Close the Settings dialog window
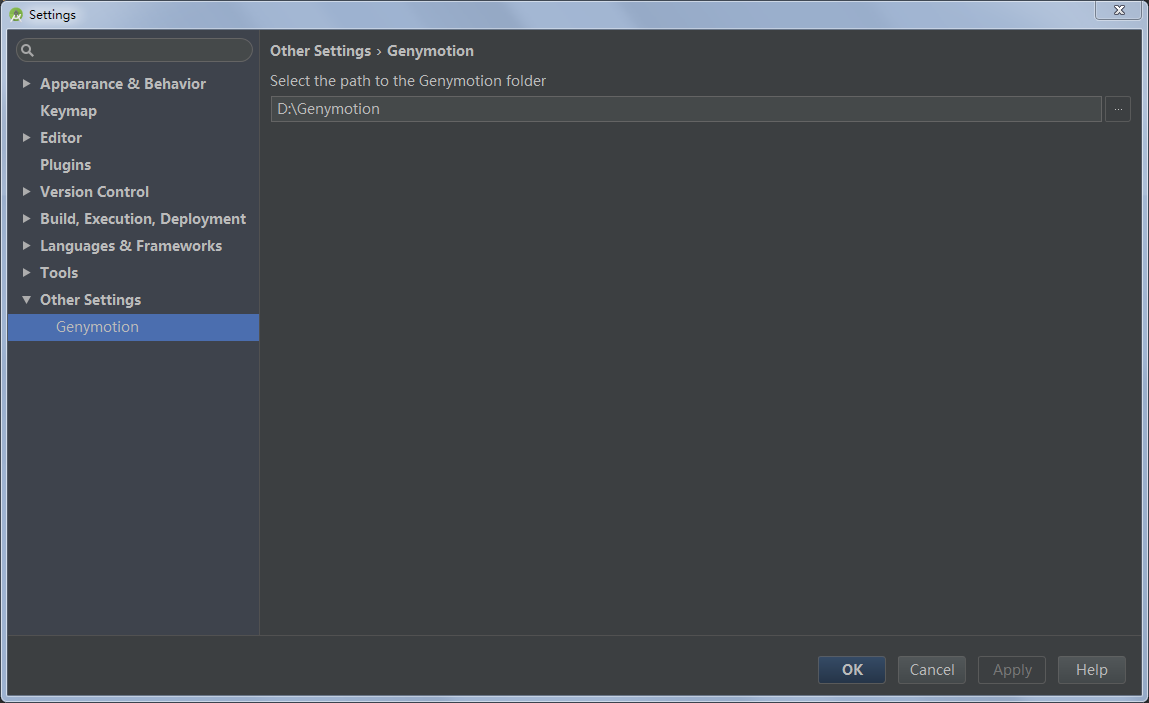The height and width of the screenshot is (703, 1149). click(1119, 10)
